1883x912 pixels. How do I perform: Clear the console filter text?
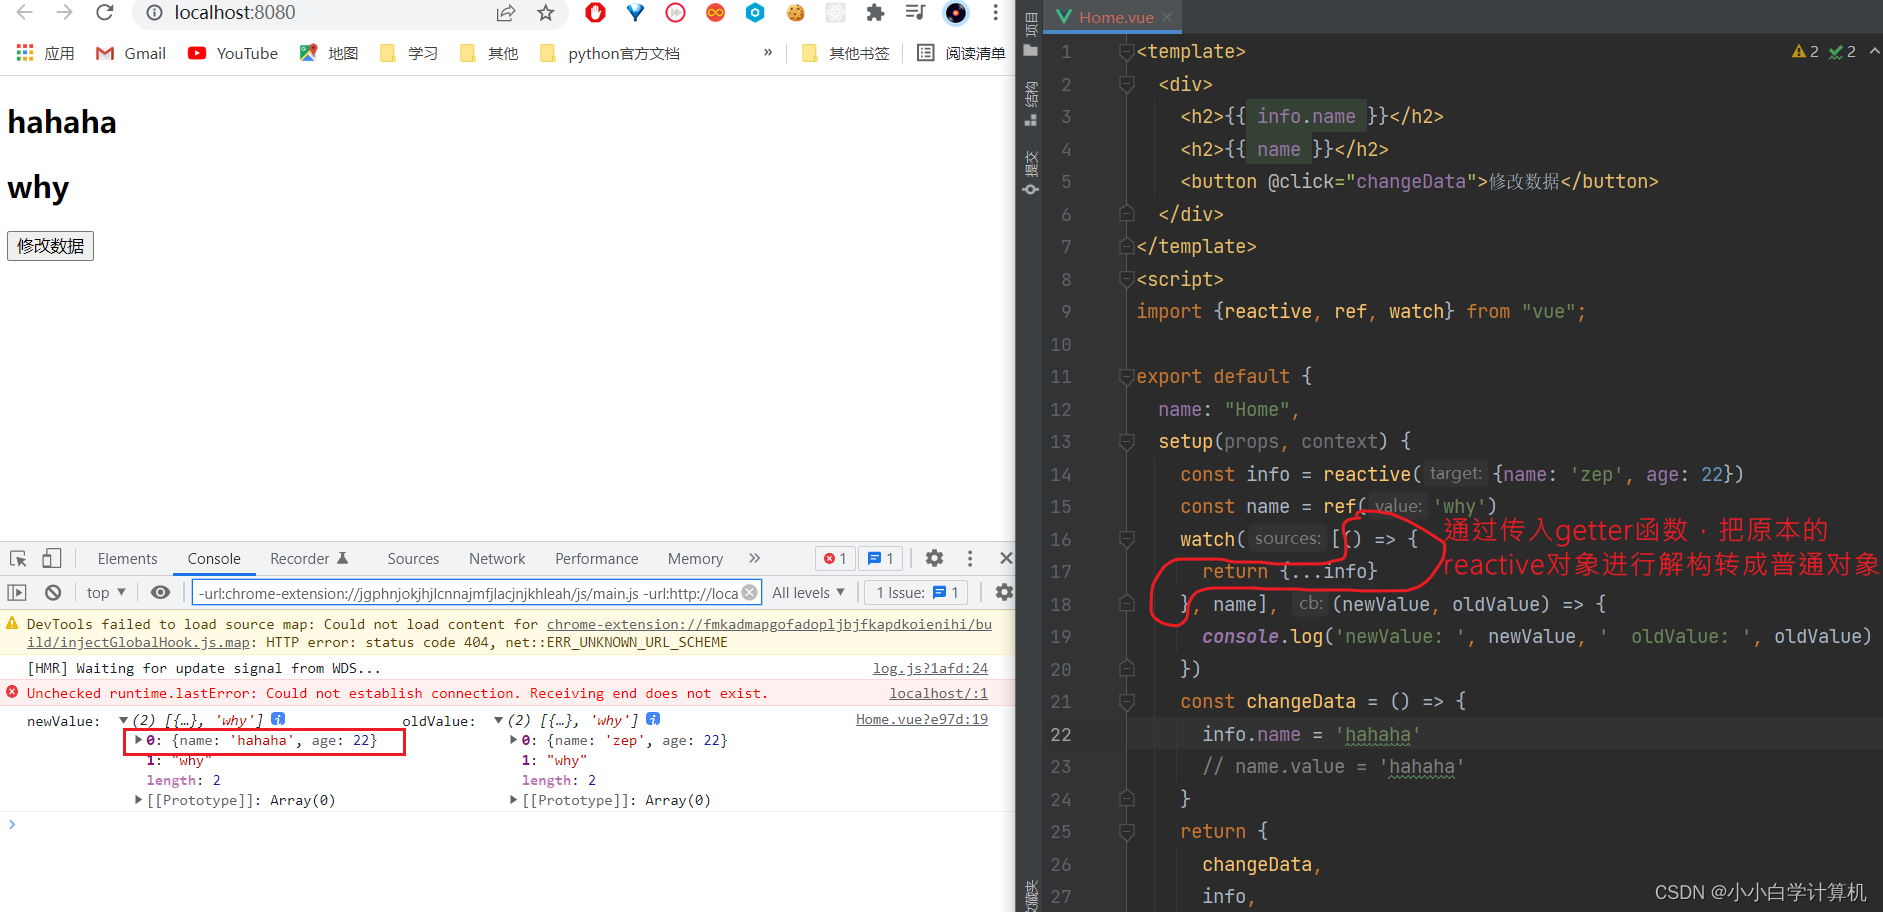(x=749, y=592)
